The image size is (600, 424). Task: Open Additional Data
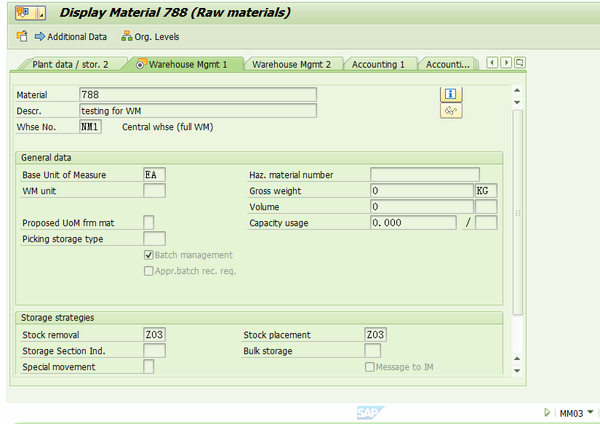[x=71, y=37]
